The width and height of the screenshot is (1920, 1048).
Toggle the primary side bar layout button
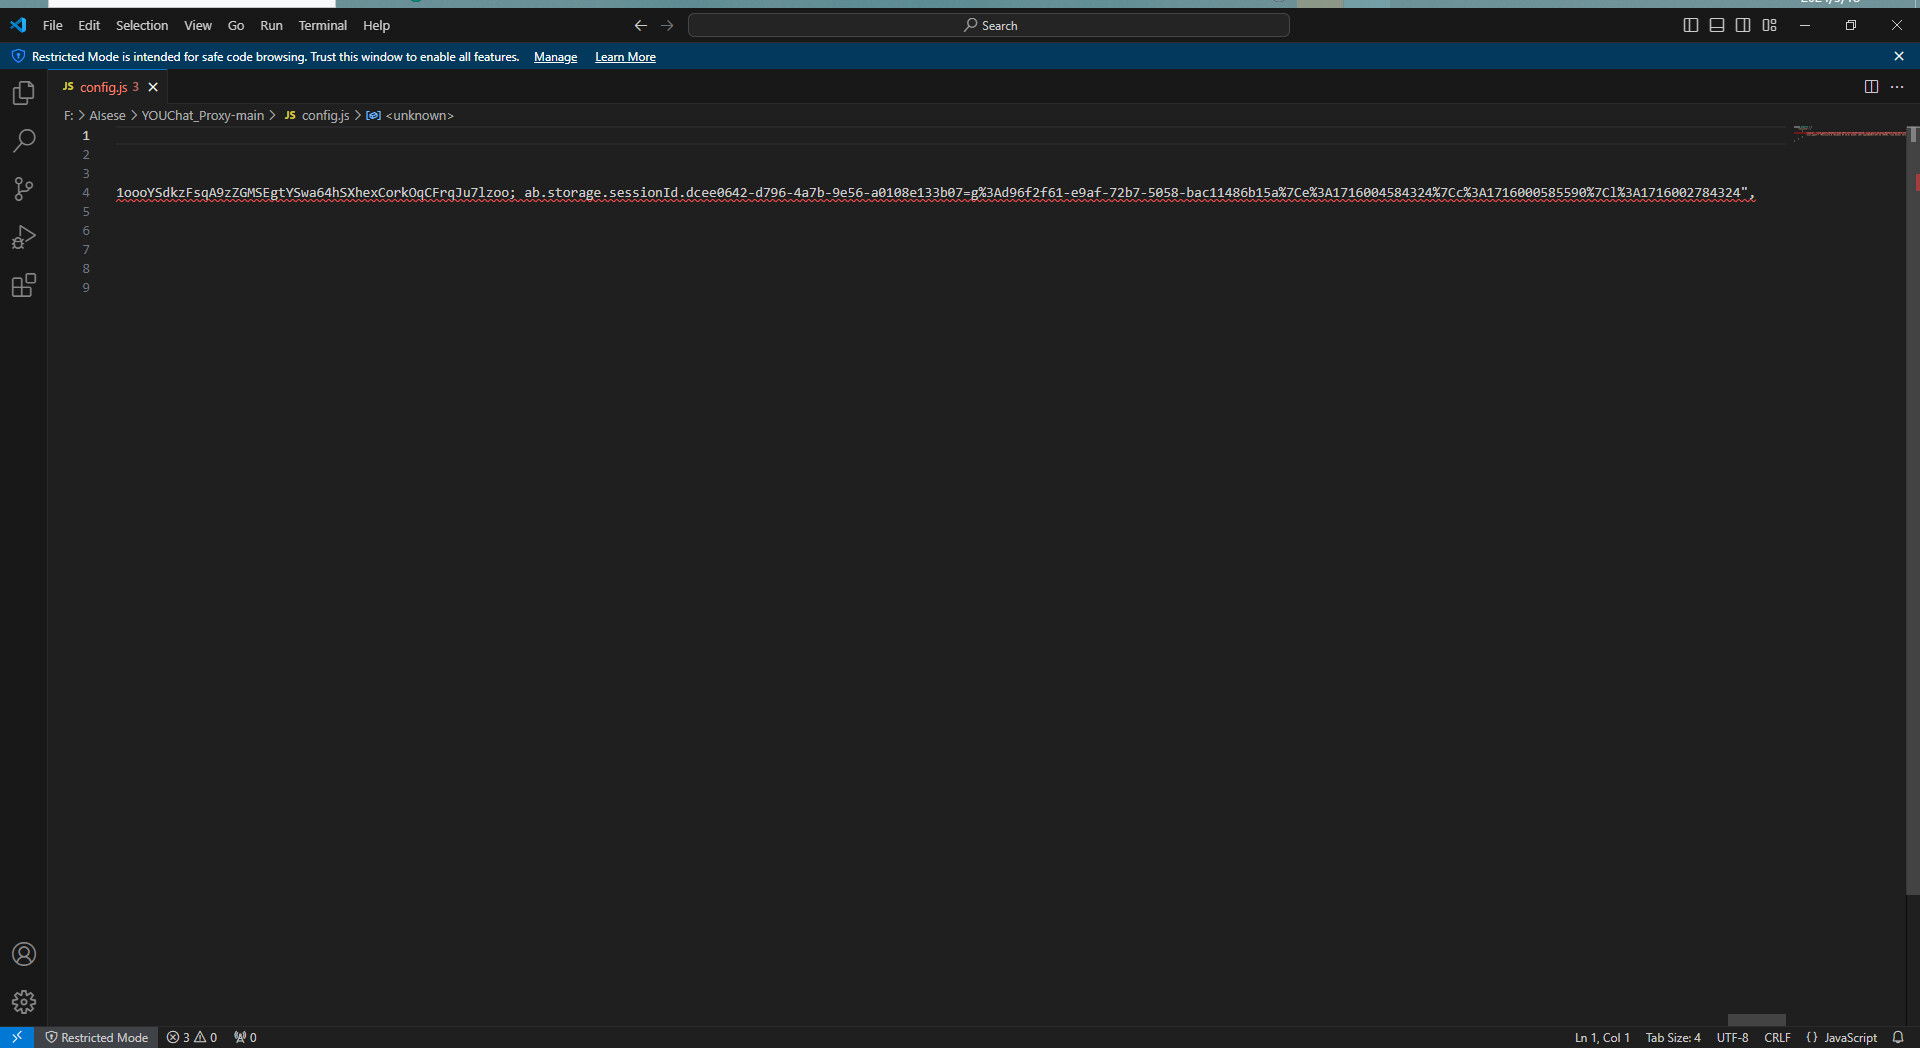(x=1690, y=25)
